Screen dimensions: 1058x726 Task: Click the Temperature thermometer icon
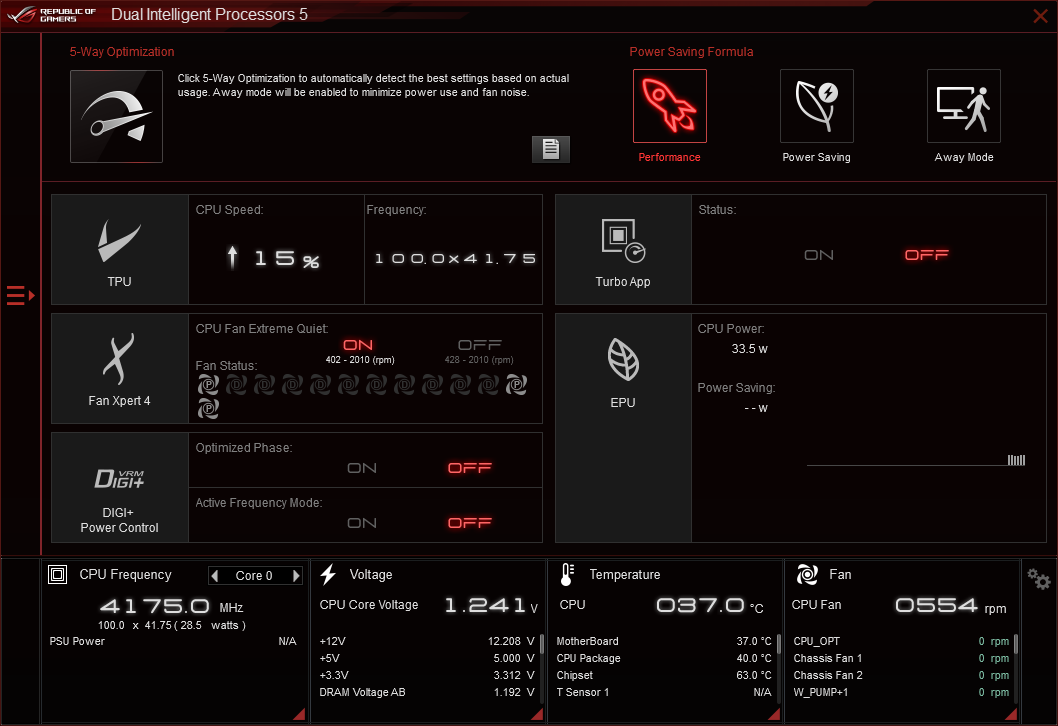(x=567, y=575)
